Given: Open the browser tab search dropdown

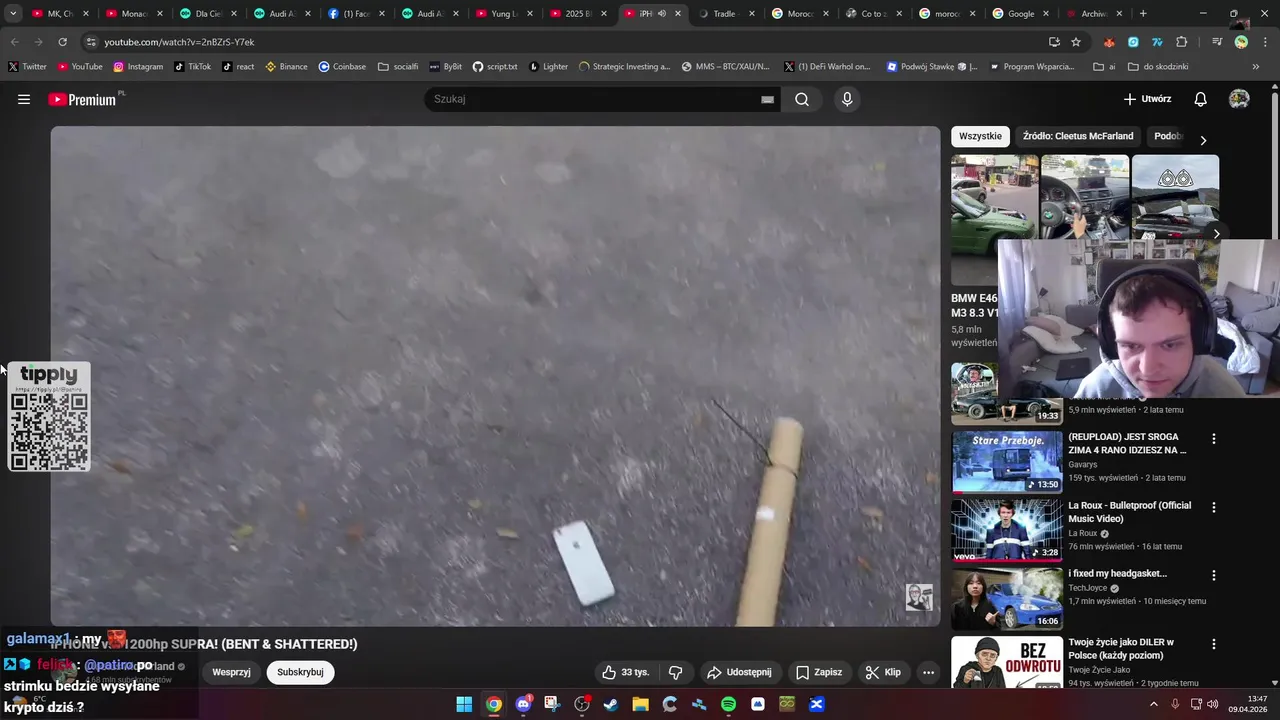Looking at the screenshot, I should 12,14.
